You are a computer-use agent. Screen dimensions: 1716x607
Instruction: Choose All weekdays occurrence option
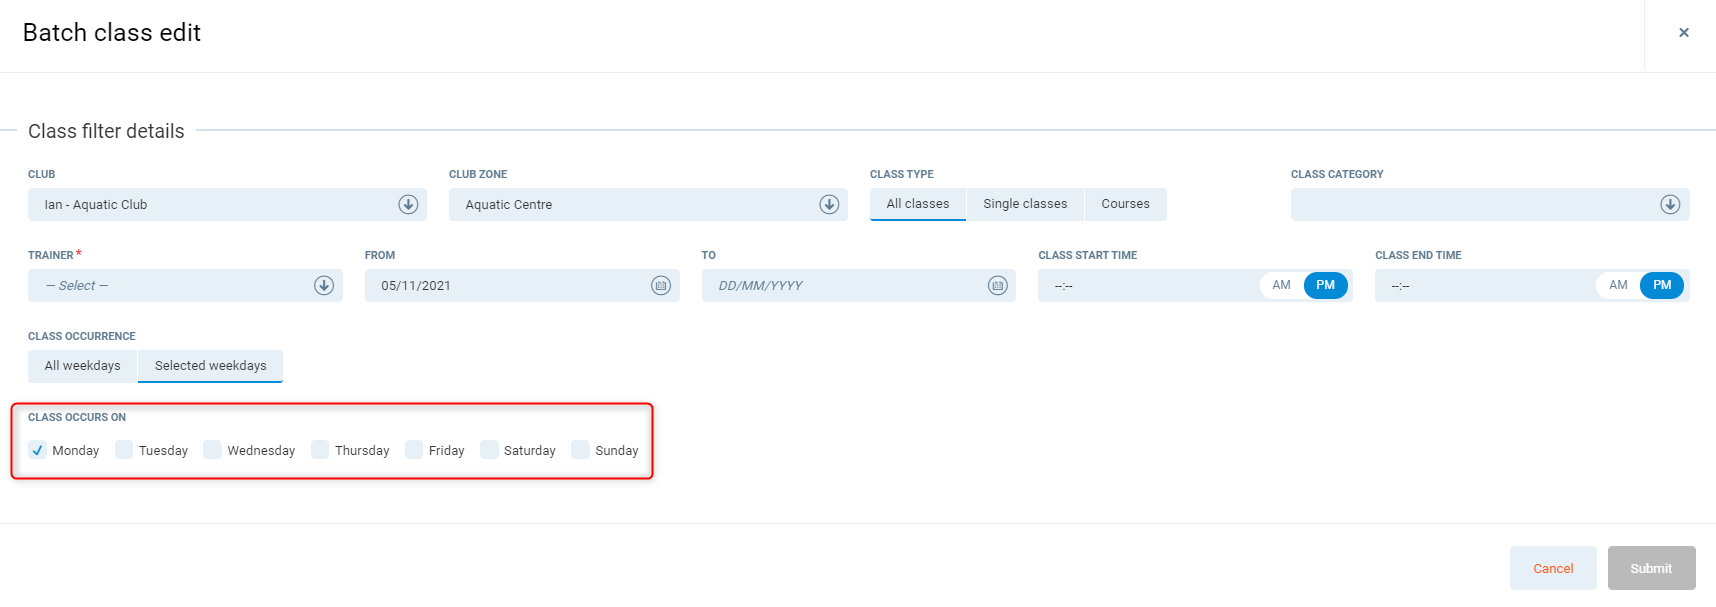(82, 366)
